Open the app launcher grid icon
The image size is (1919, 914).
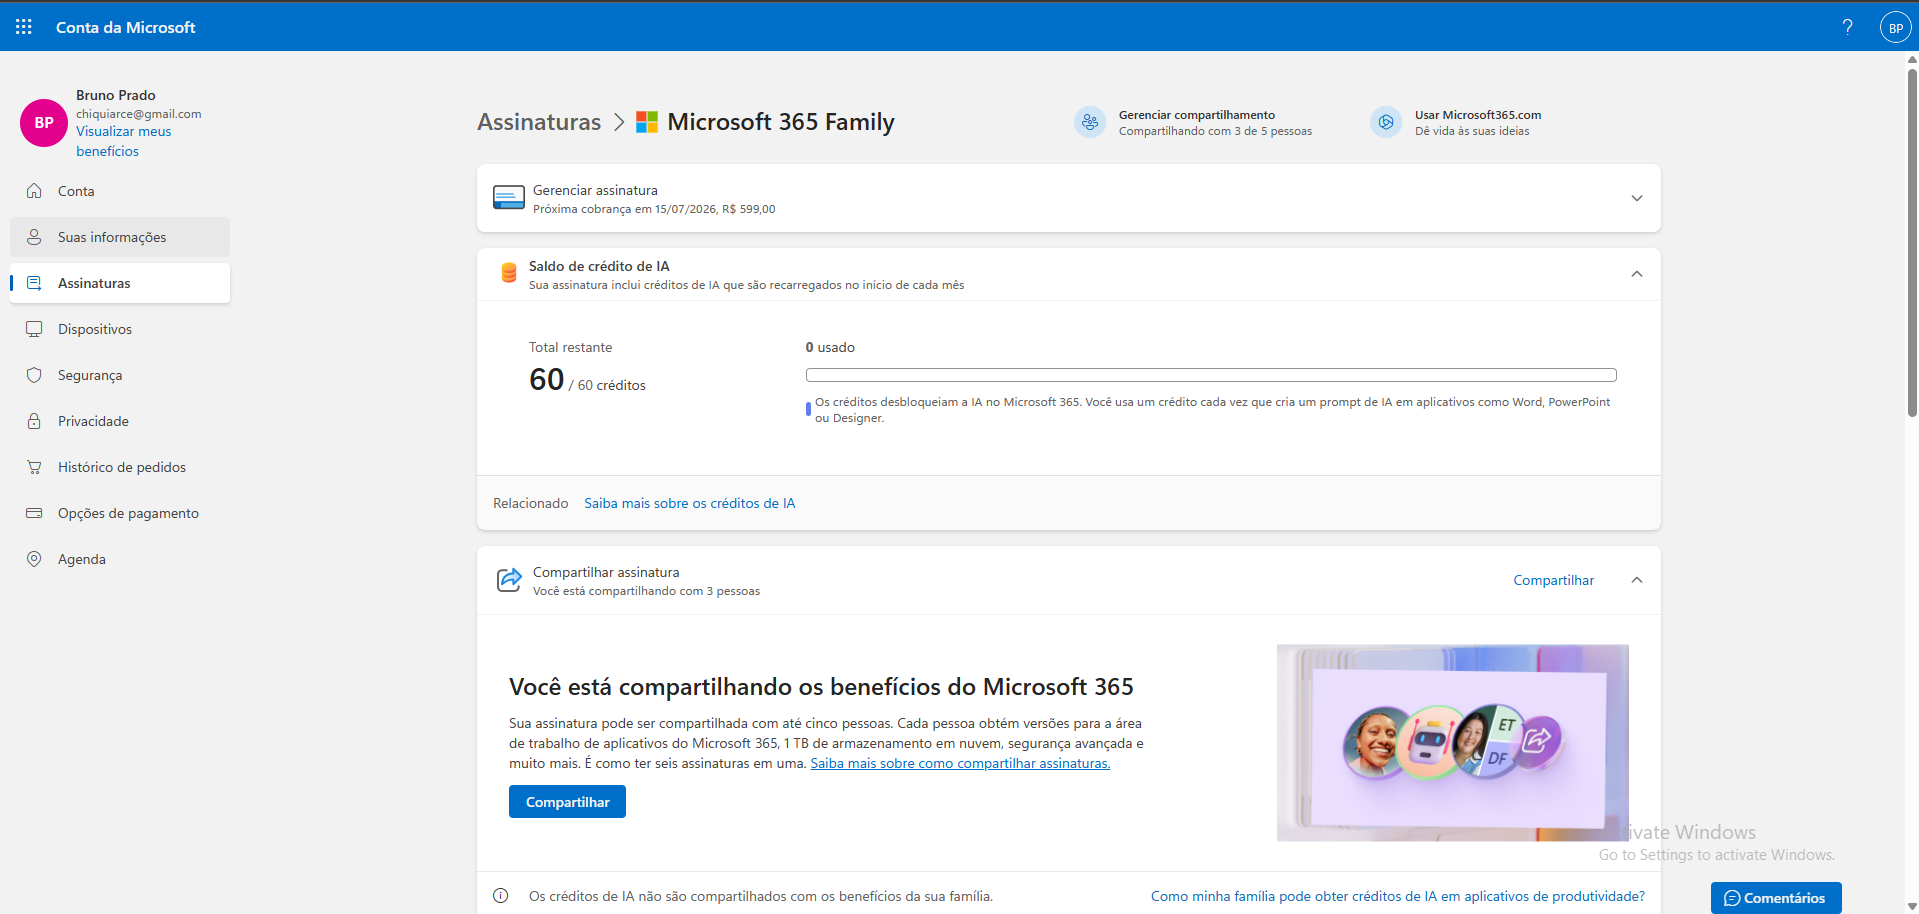click(x=24, y=27)
